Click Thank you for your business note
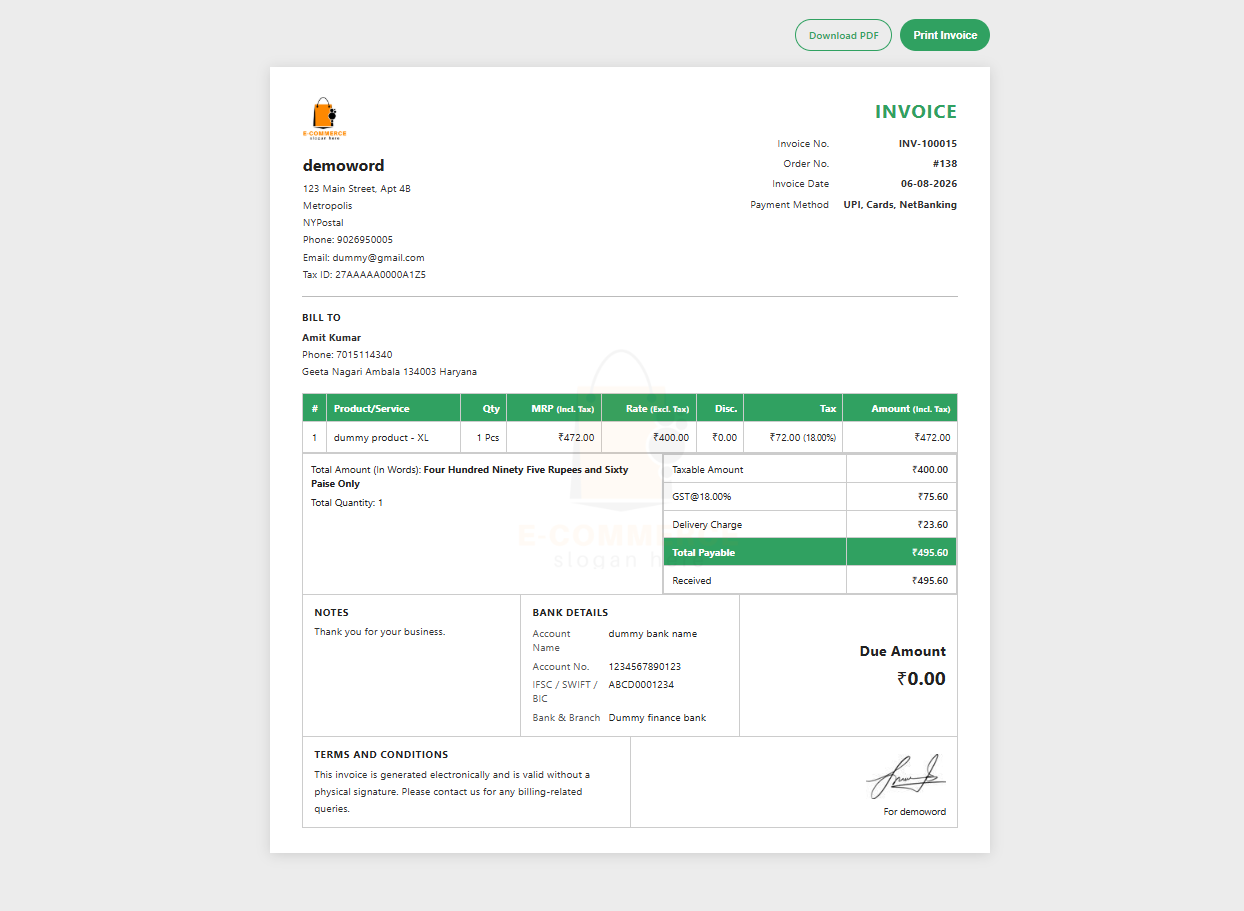The height and width of the screenshot is (911, 1244). point(380,632)
